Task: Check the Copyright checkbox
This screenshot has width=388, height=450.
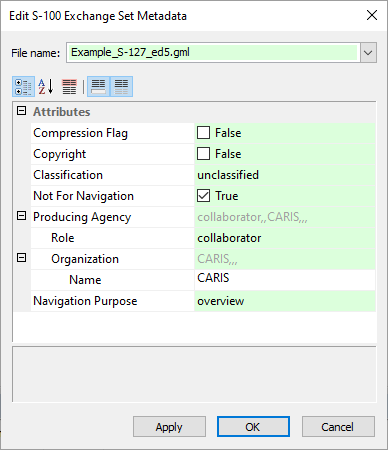Action: (203, 154)
